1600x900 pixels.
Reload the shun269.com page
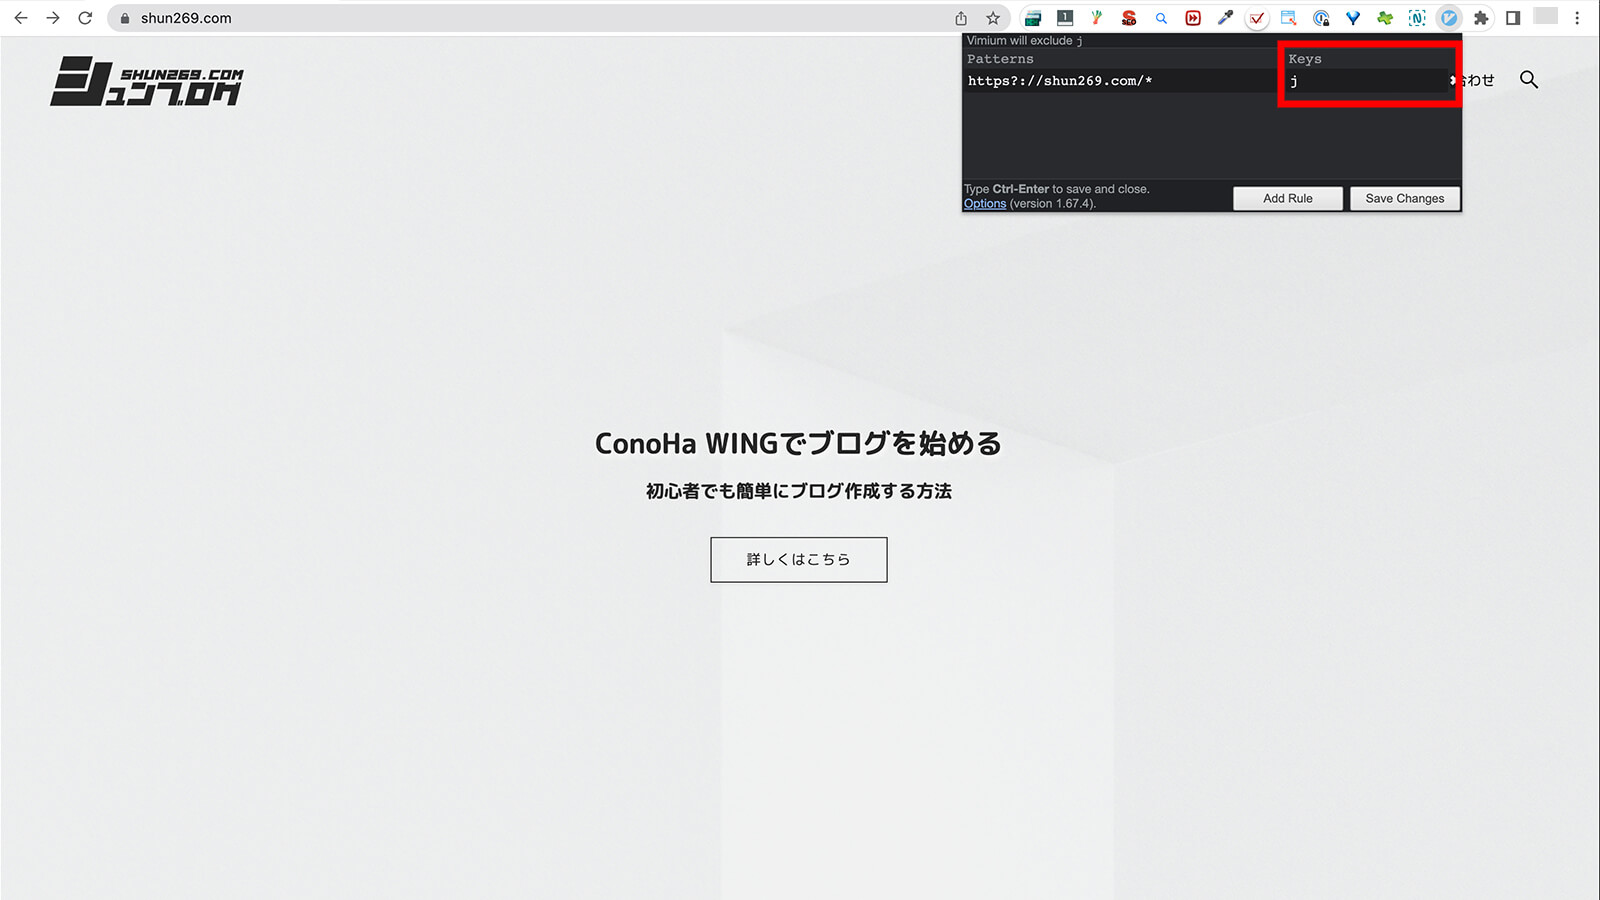point(85,18)
